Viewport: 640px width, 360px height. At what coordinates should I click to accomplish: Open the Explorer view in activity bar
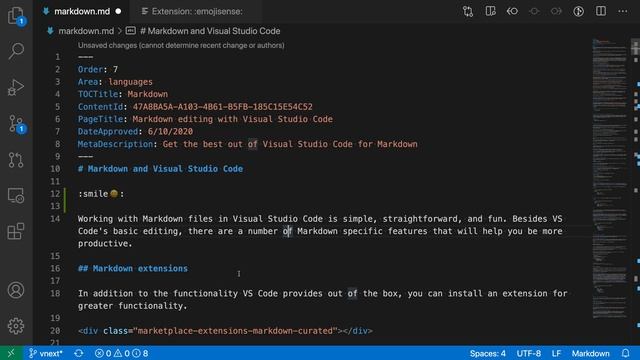point(16,16)
